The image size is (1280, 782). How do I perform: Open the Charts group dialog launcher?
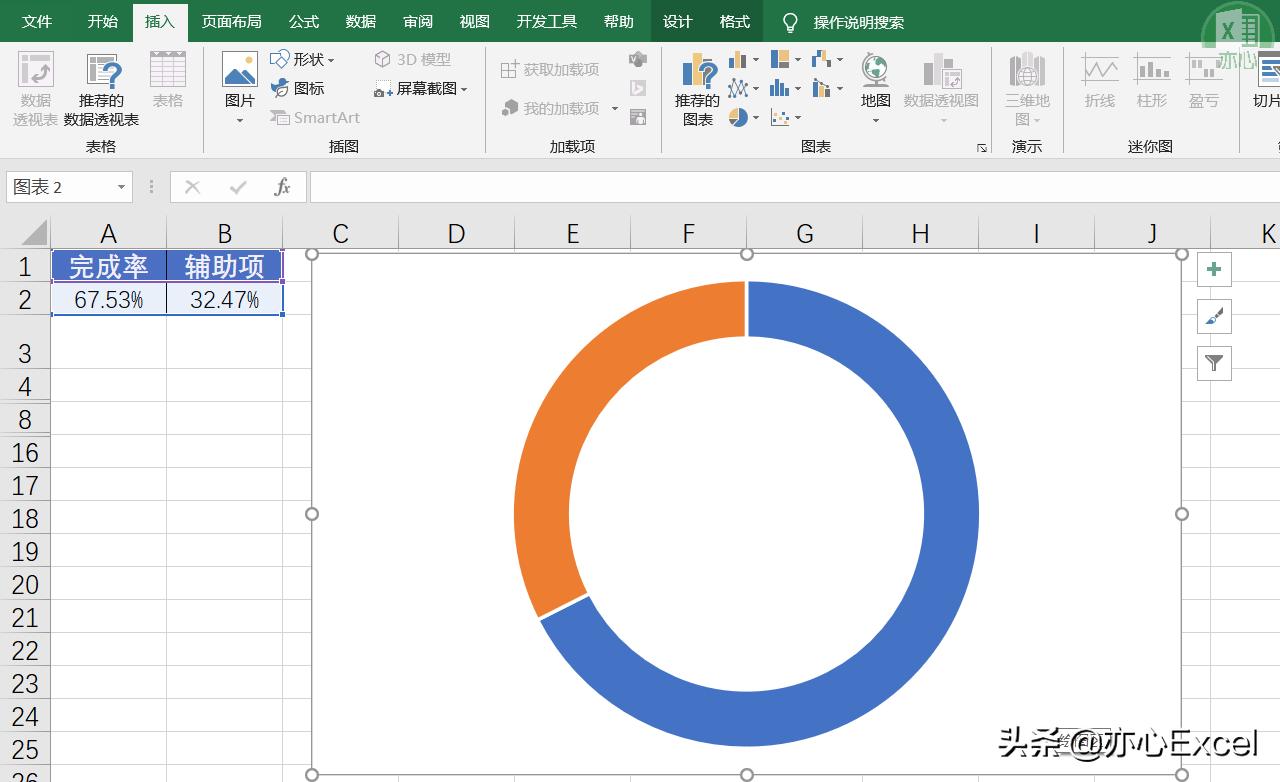point(983,148)
